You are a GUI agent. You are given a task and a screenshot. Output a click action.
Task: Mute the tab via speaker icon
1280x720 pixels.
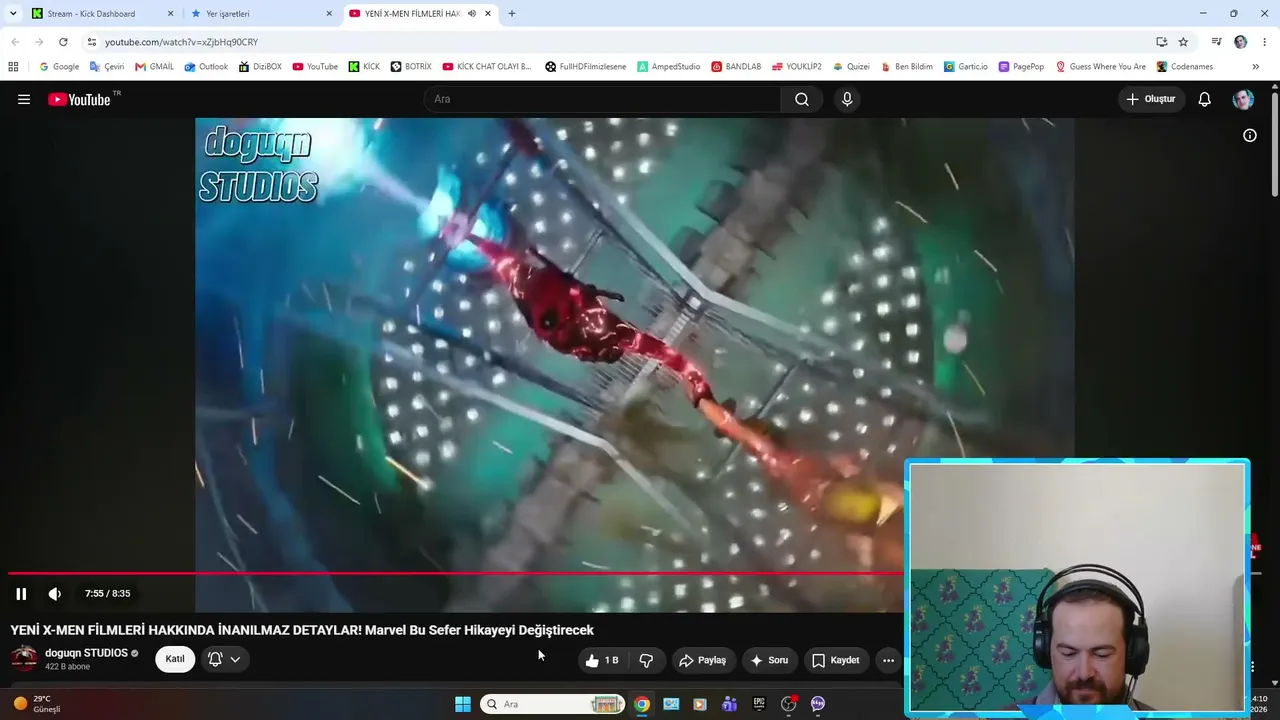coord(472,14)
